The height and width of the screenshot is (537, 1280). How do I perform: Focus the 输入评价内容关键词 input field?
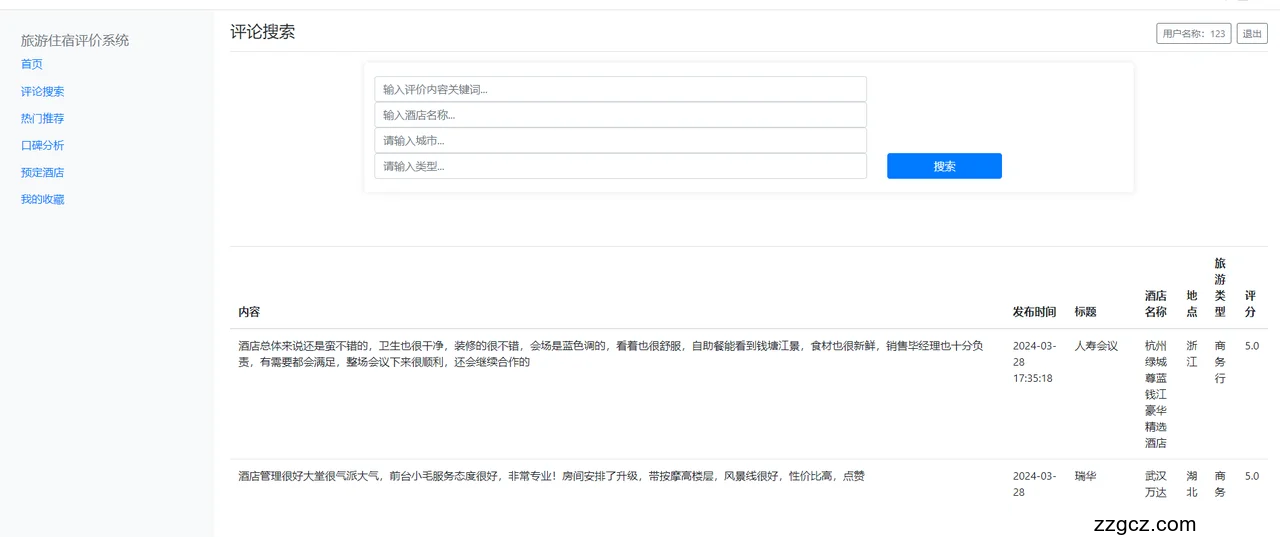620,89
